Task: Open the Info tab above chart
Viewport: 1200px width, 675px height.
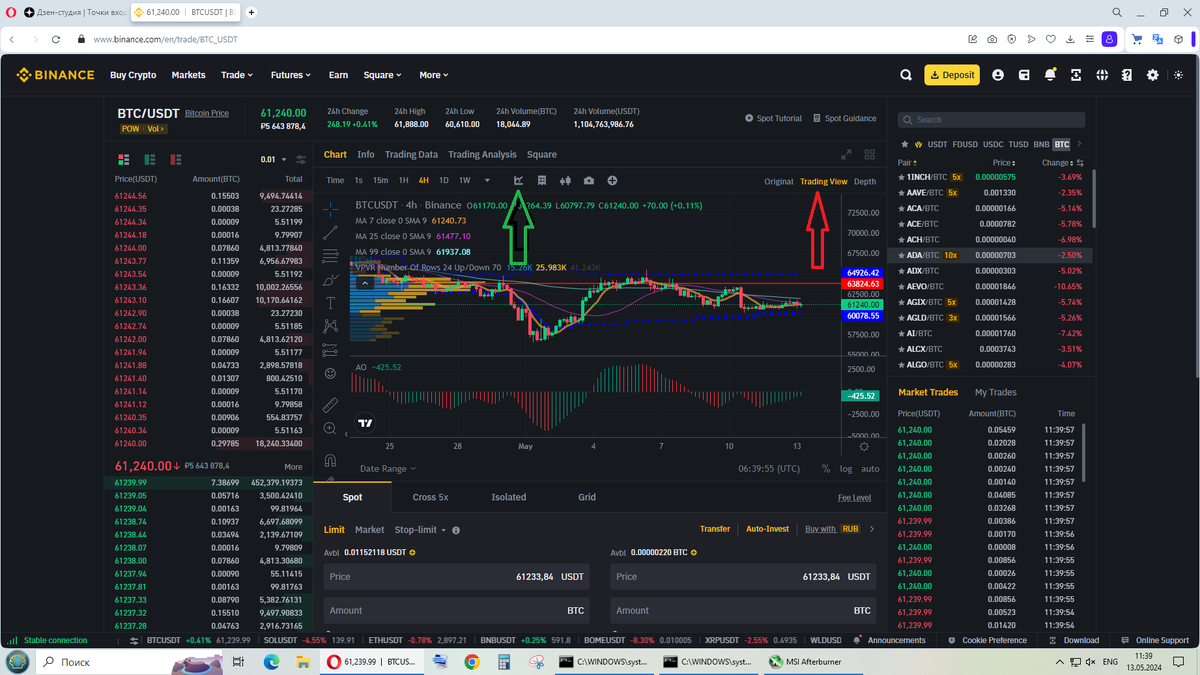Action: click(366, 154)
